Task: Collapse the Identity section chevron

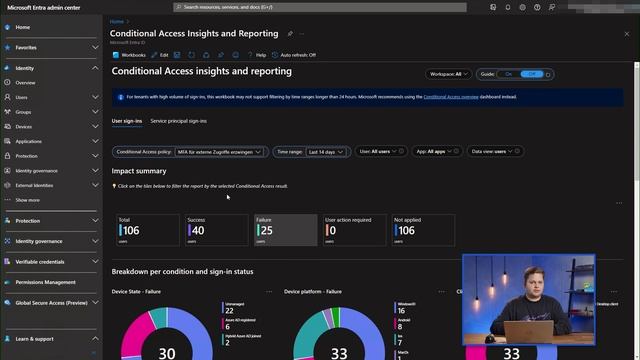Action: [95, 68]
